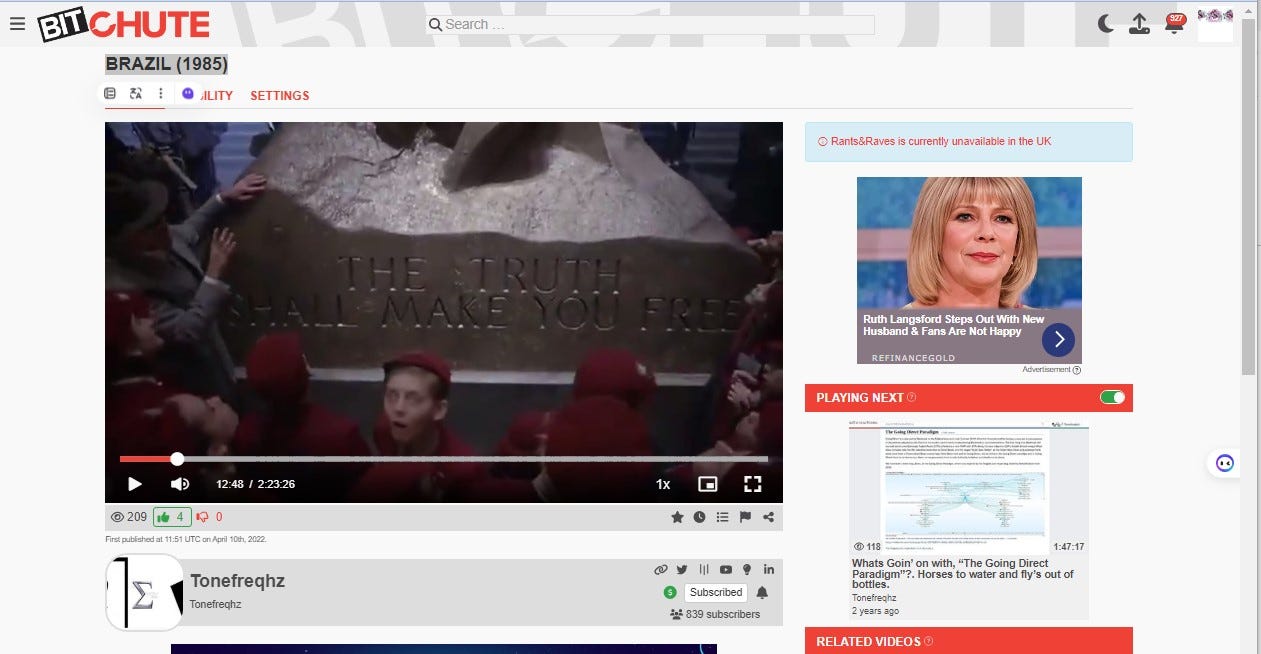The height and width of the screenshot is (654, 1261).
Task: Click the progress bar scrubber handle
Action: point(177,459)
